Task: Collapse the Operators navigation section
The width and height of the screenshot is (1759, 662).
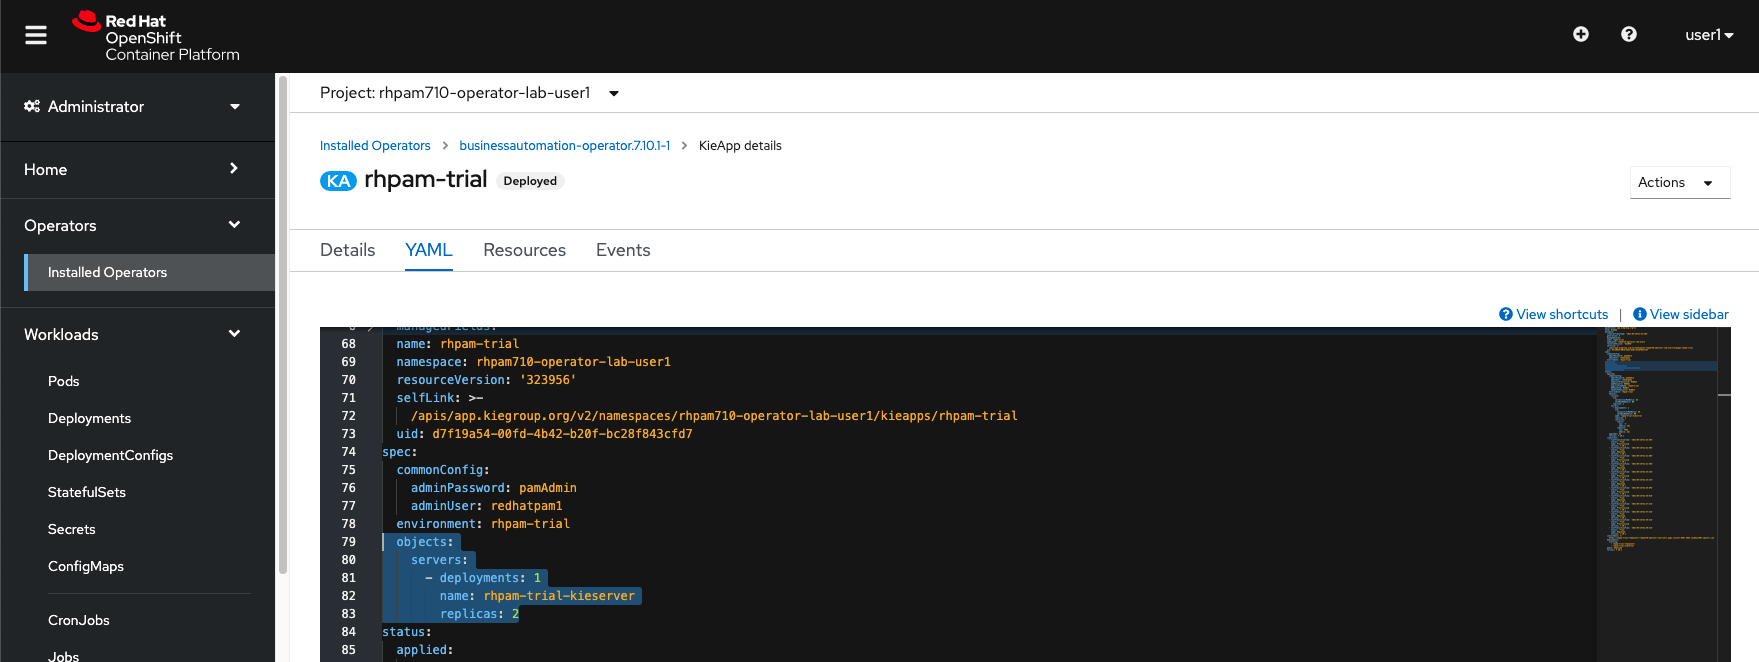Action: tap(137, 226)
